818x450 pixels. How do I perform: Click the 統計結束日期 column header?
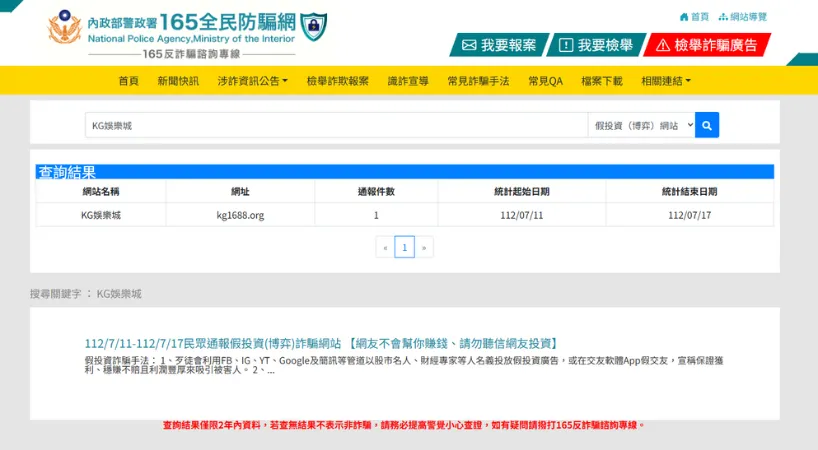pos(690,191)
